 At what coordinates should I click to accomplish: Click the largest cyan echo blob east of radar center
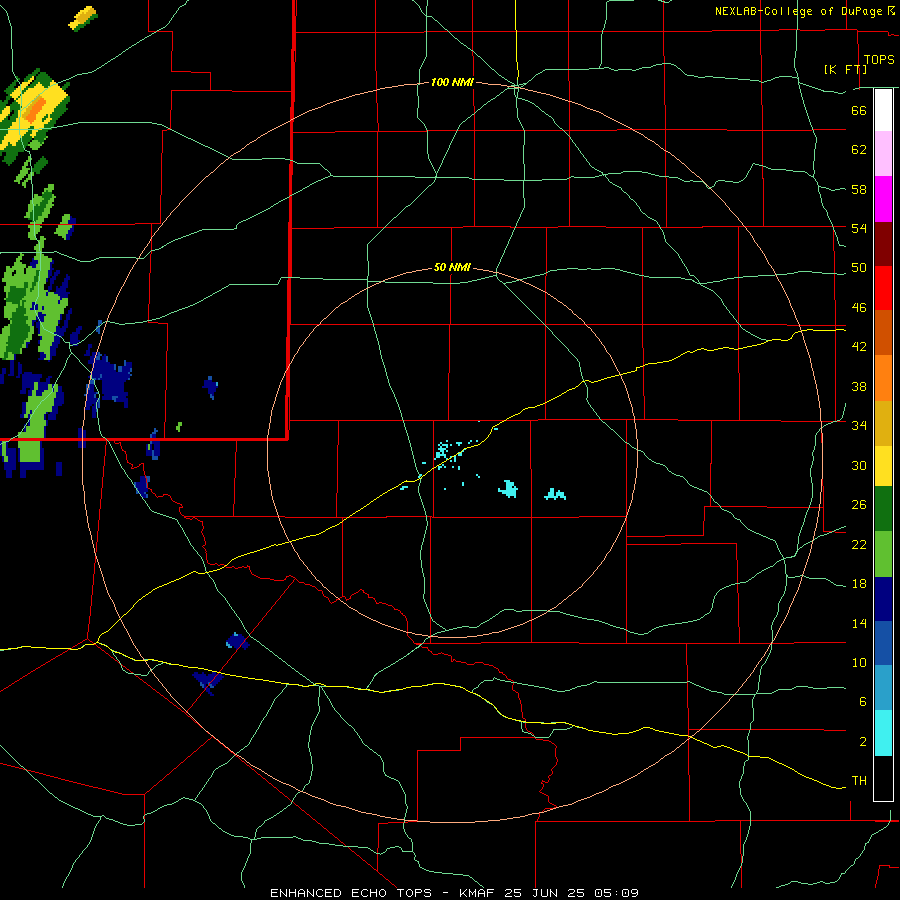coord(508,489)
